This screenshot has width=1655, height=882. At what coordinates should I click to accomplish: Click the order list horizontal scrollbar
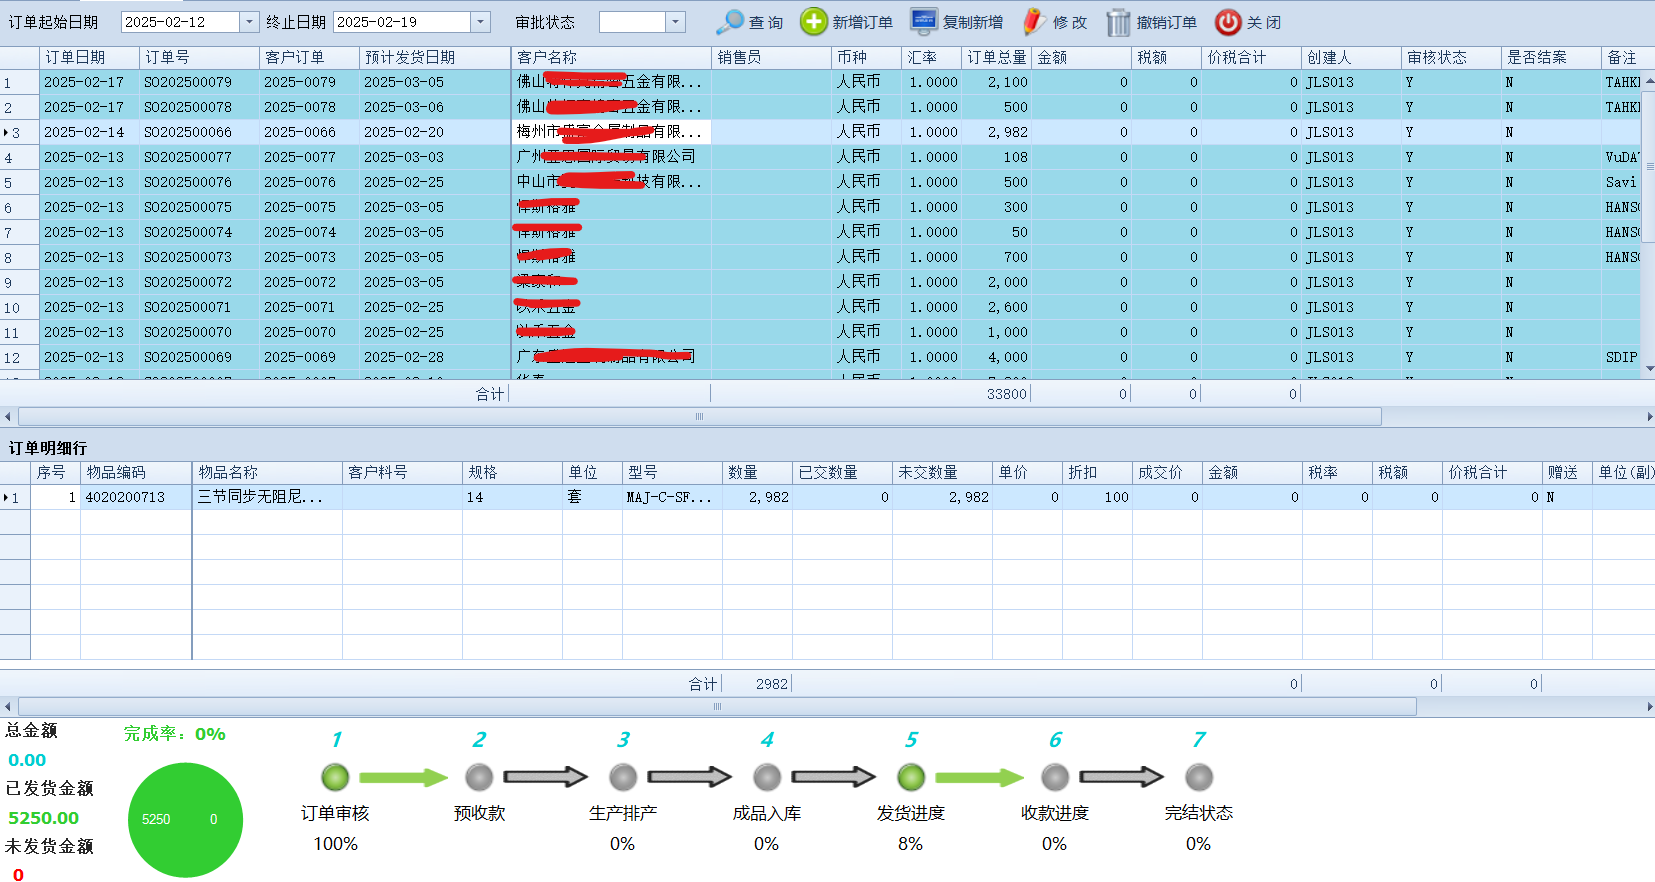[700, 416]
